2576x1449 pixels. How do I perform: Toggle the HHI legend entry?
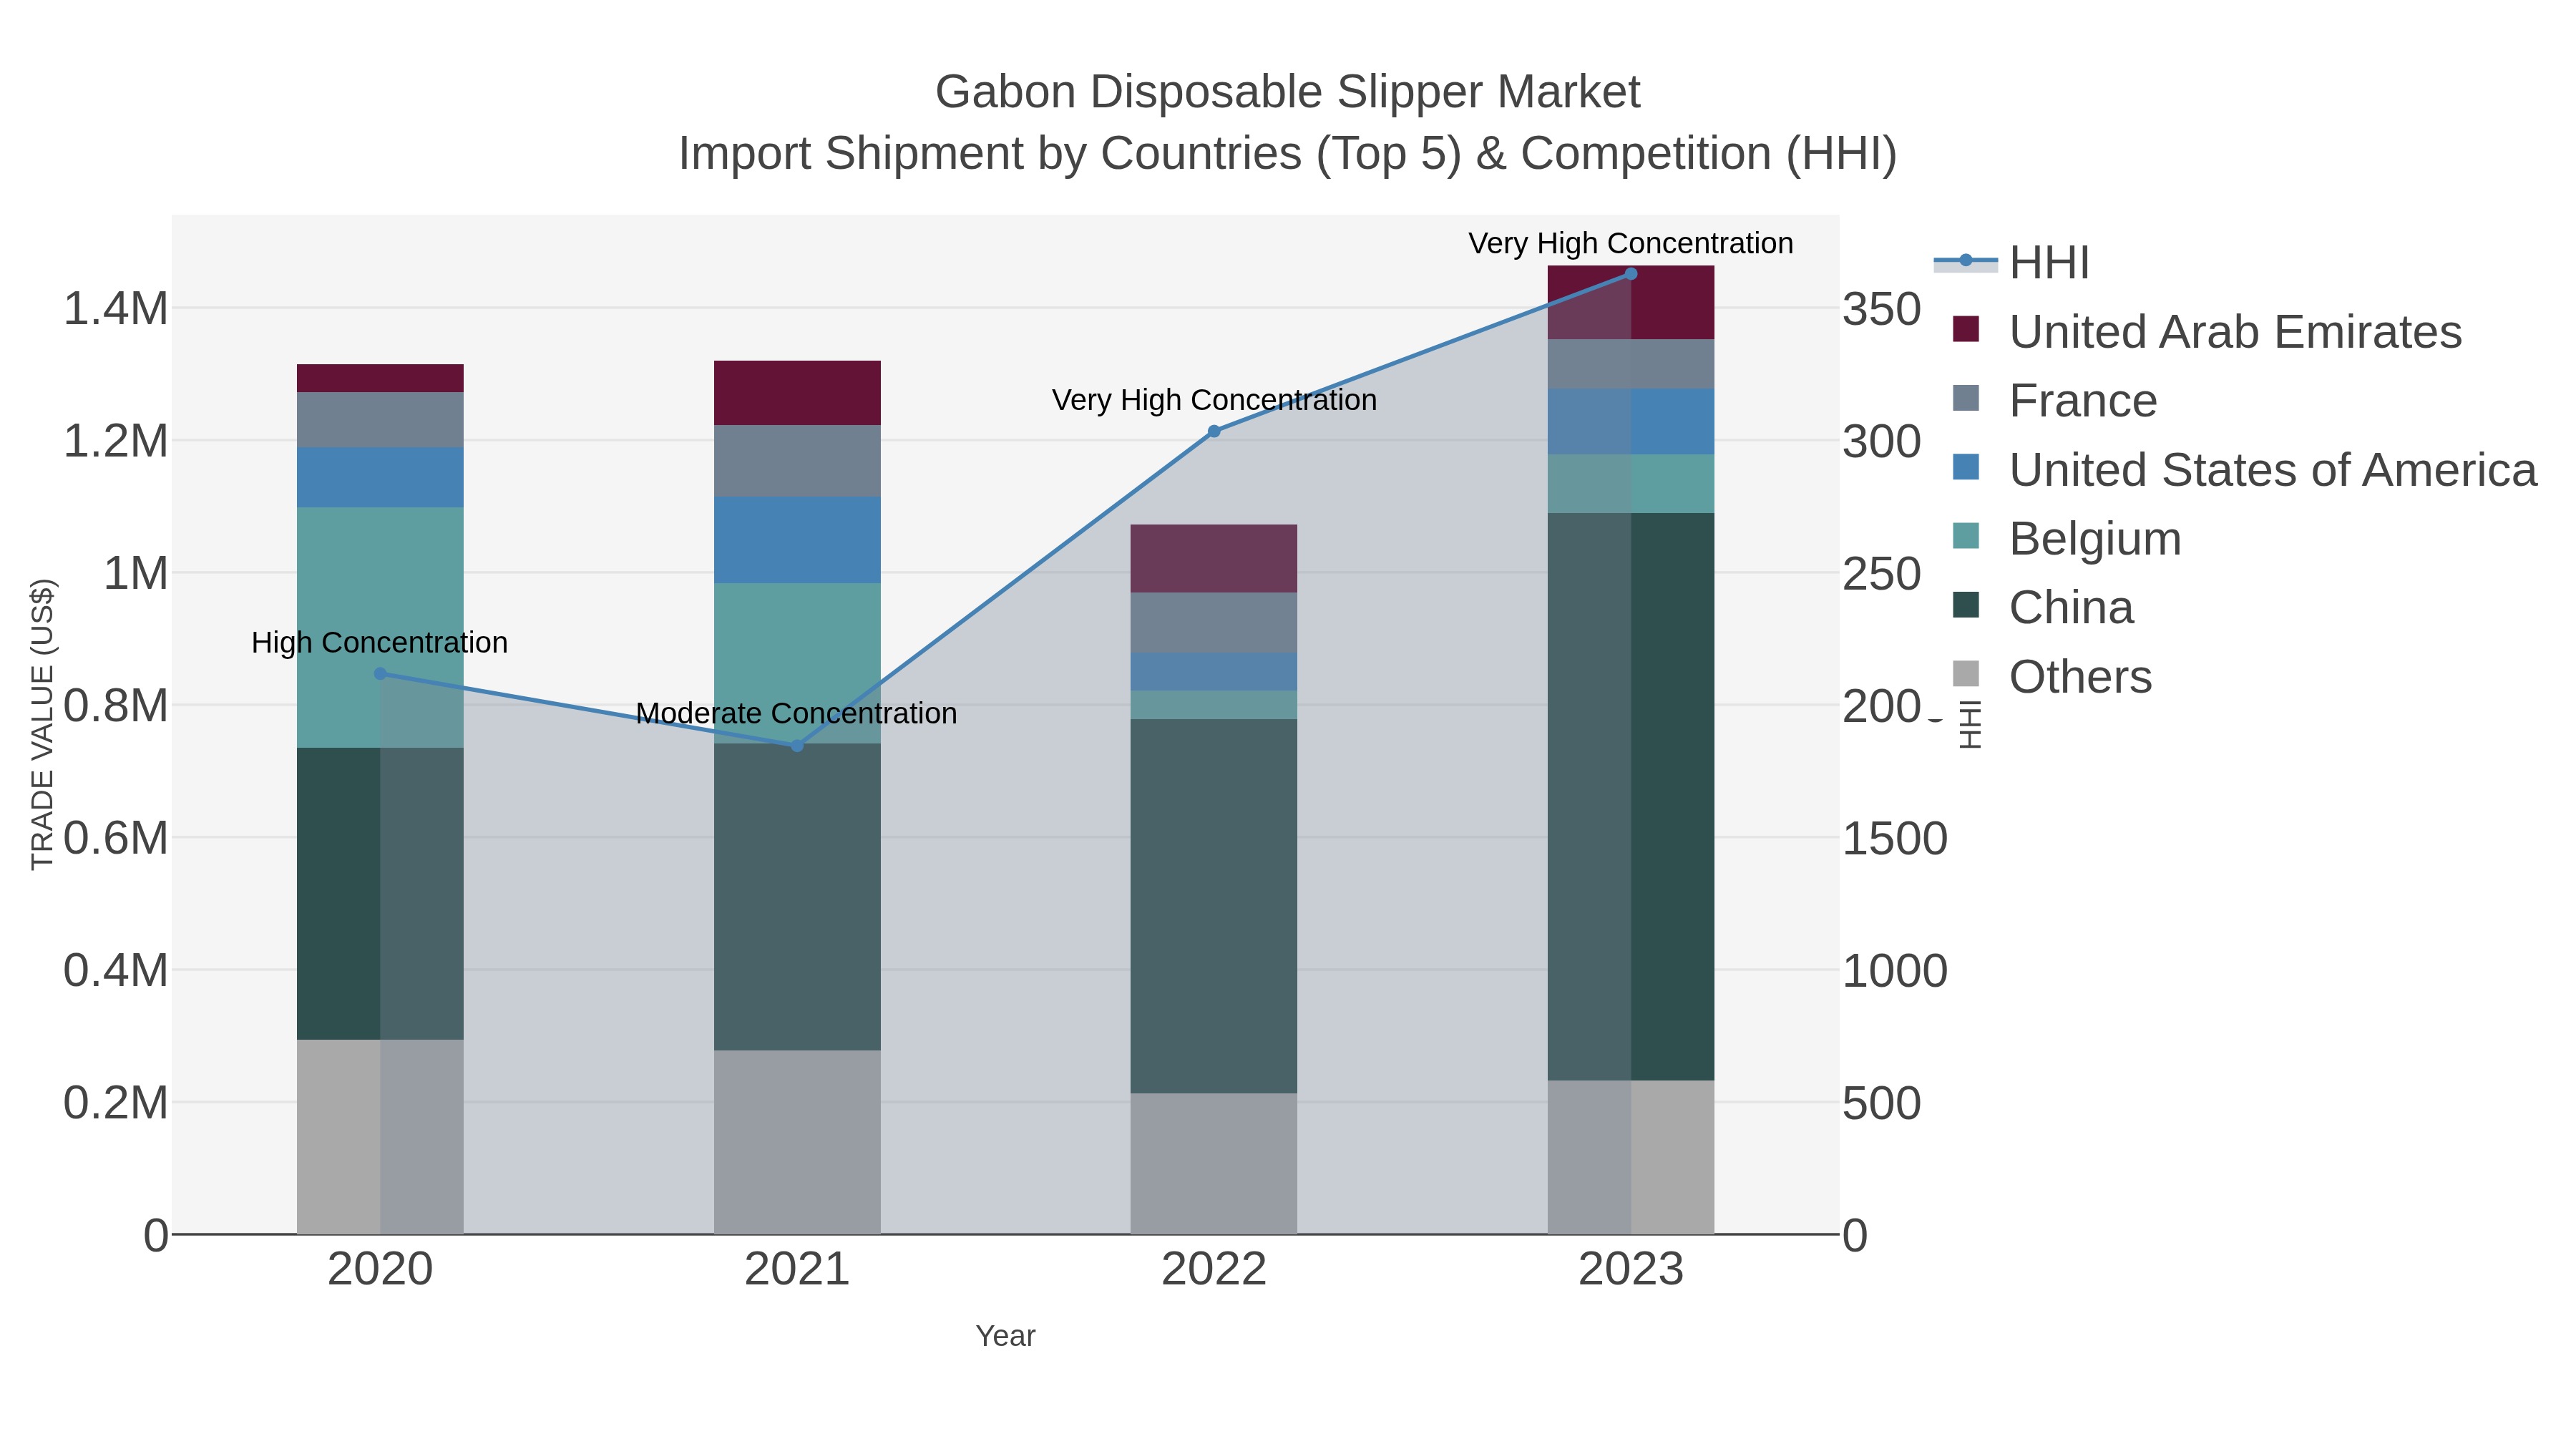coord(2012,263)
